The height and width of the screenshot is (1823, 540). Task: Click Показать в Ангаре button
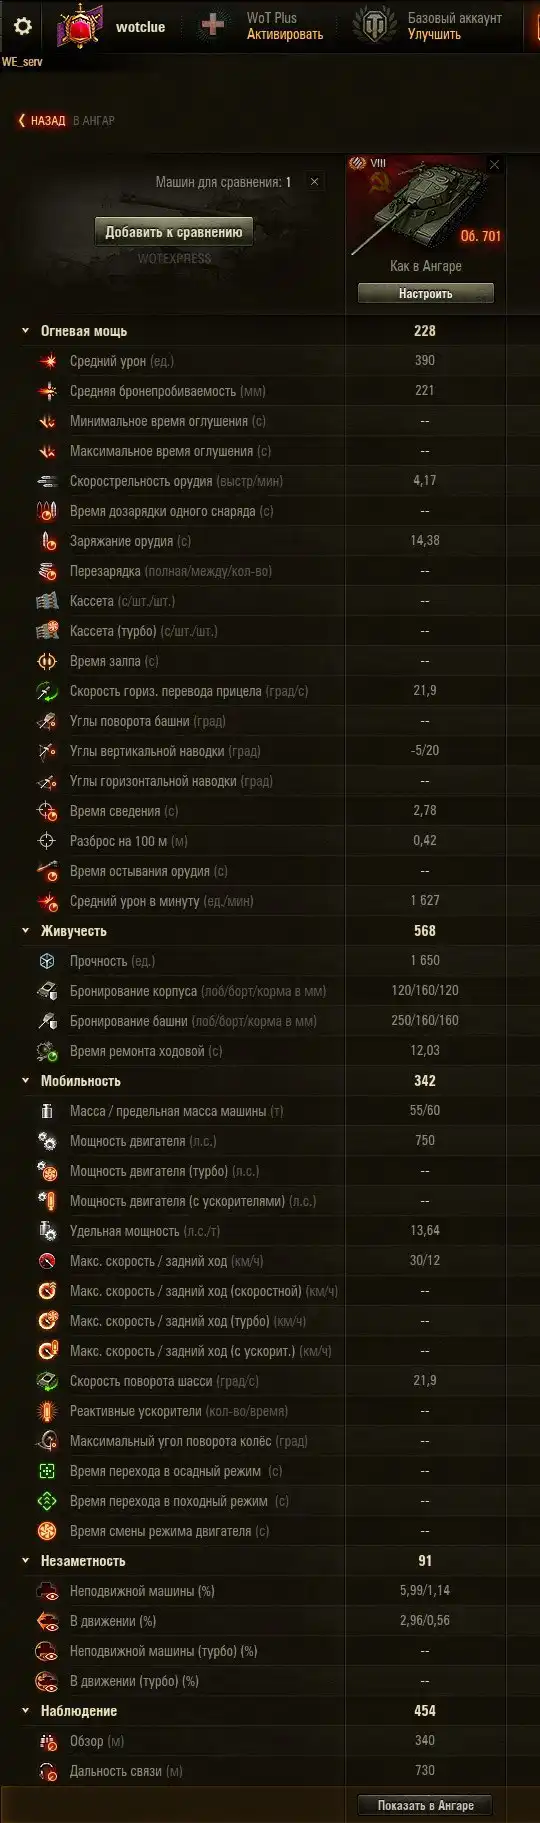426,1805
